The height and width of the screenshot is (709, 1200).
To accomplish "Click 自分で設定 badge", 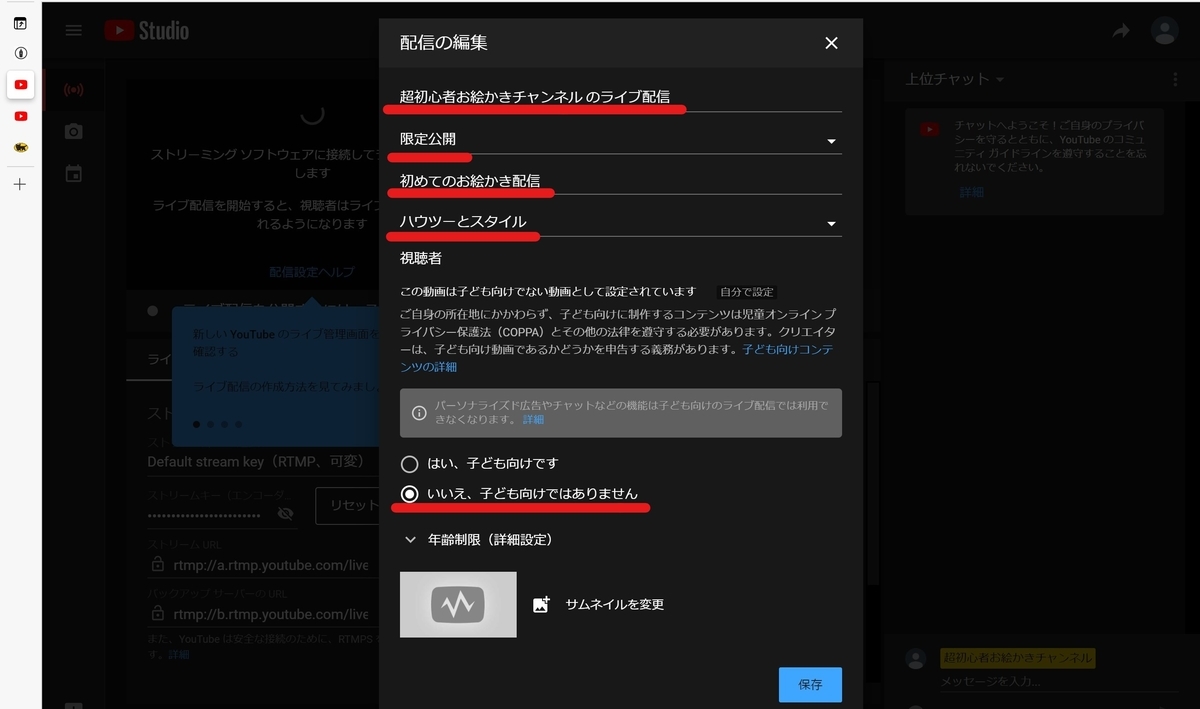I will [x=747, y=292].
